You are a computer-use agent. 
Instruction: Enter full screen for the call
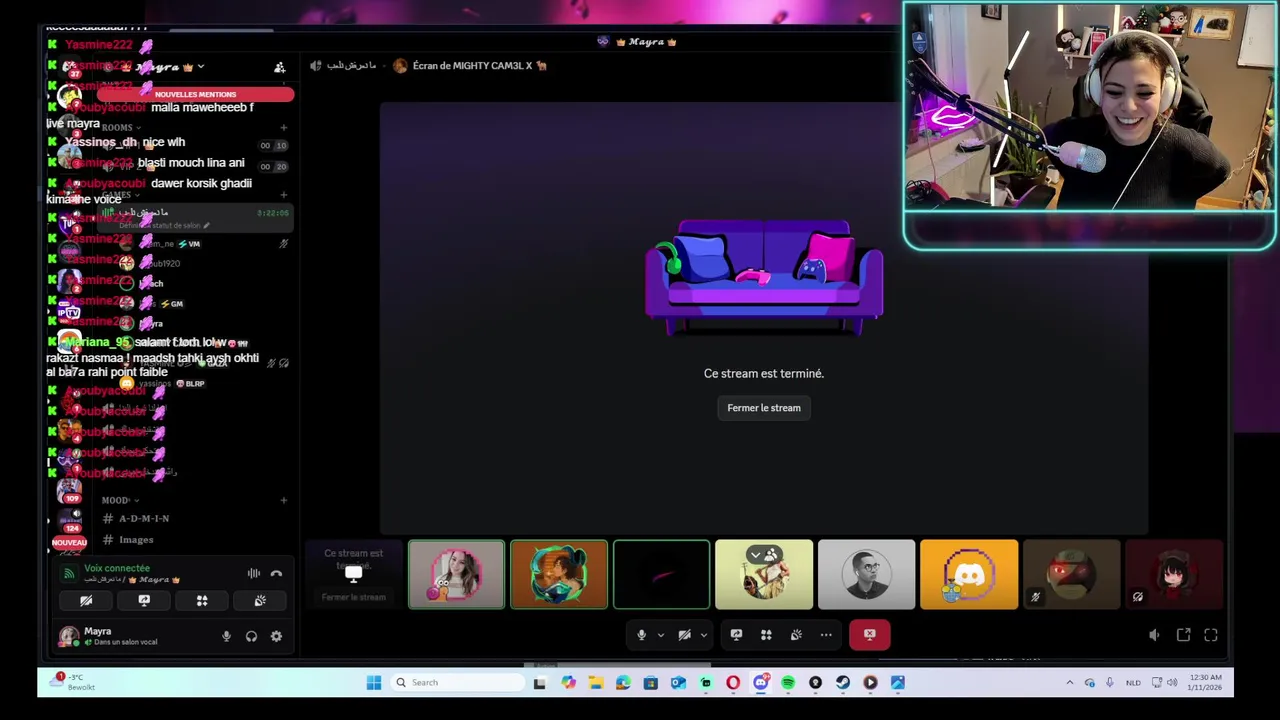[1211, 635]
